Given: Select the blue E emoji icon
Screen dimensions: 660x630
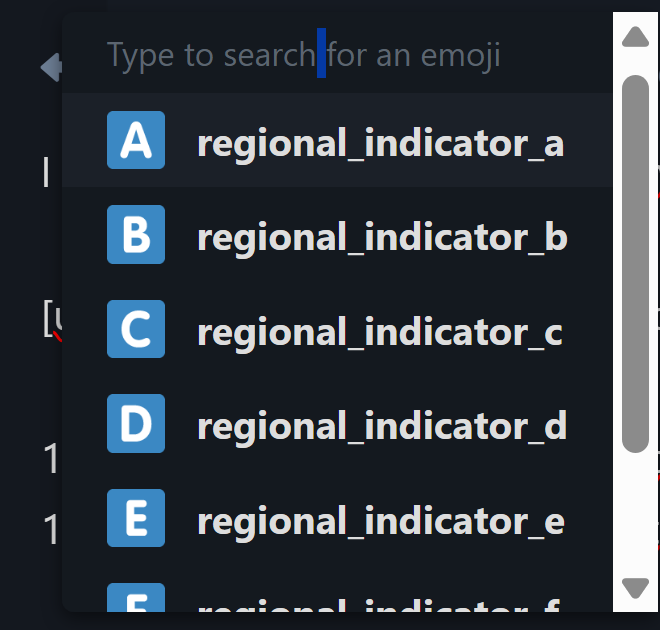Looking at the screenshot, I should tap(135, 518).
